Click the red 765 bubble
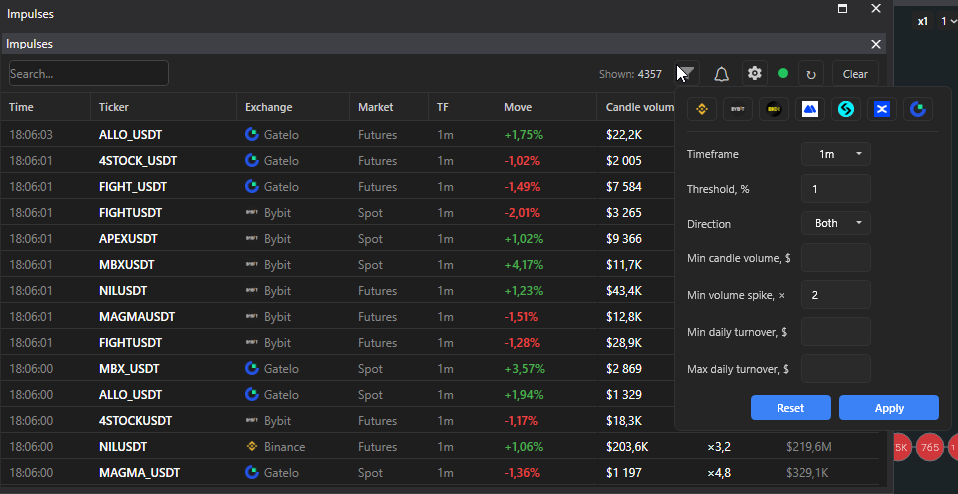 (930, 448)
